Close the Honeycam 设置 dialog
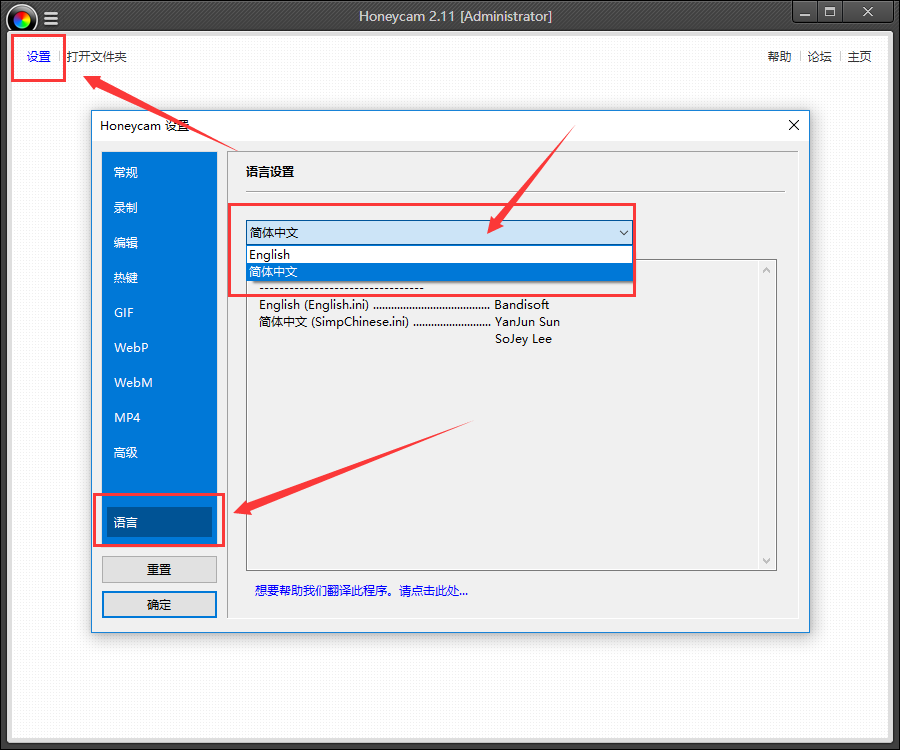The image size is (900, 750). 793,126
